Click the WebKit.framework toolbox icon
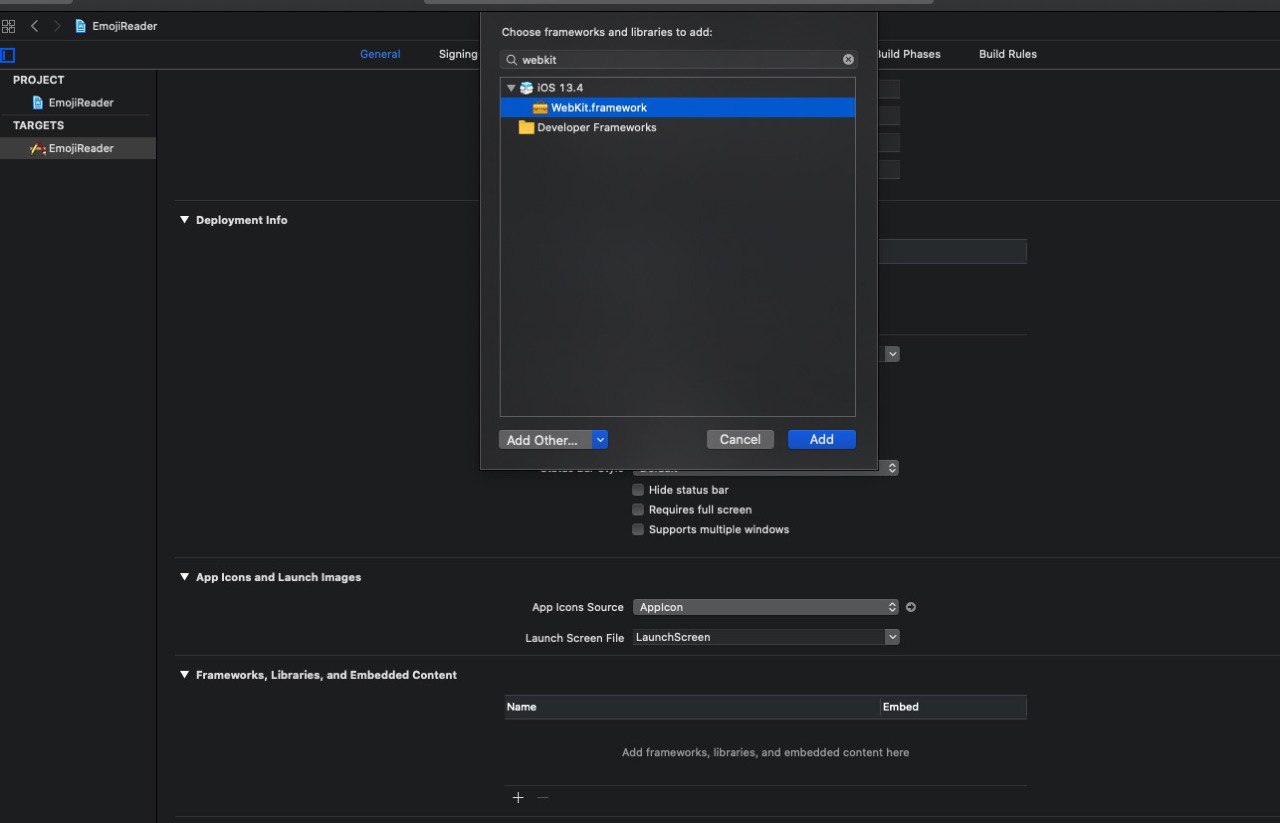Viewport: 1280px width, 823px height. [x=540, y=108]
